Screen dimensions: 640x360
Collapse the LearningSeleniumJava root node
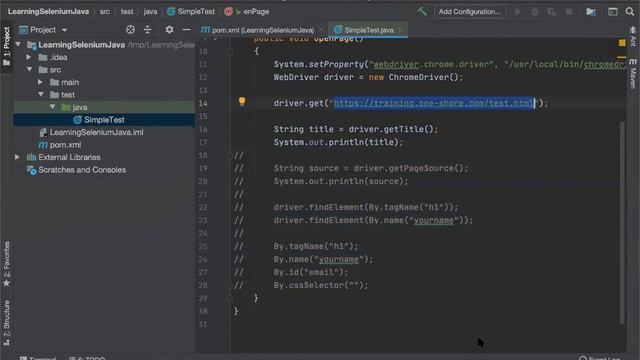point(18,44)
